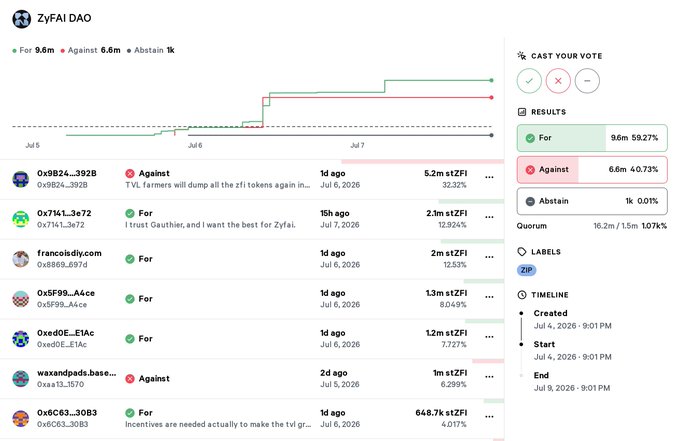Open the waxandpads.base avatar icon
680x441 pixels.
(20, 379)
